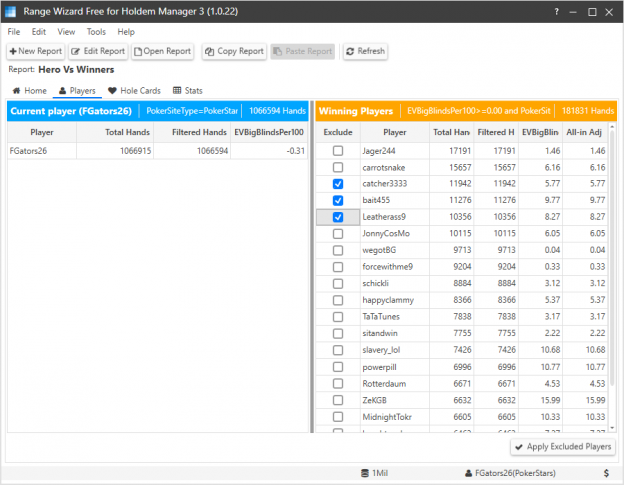The image size is (624, 485).
Task: Uncheck exclude for catcher3333
Action: tap(338, 184)
